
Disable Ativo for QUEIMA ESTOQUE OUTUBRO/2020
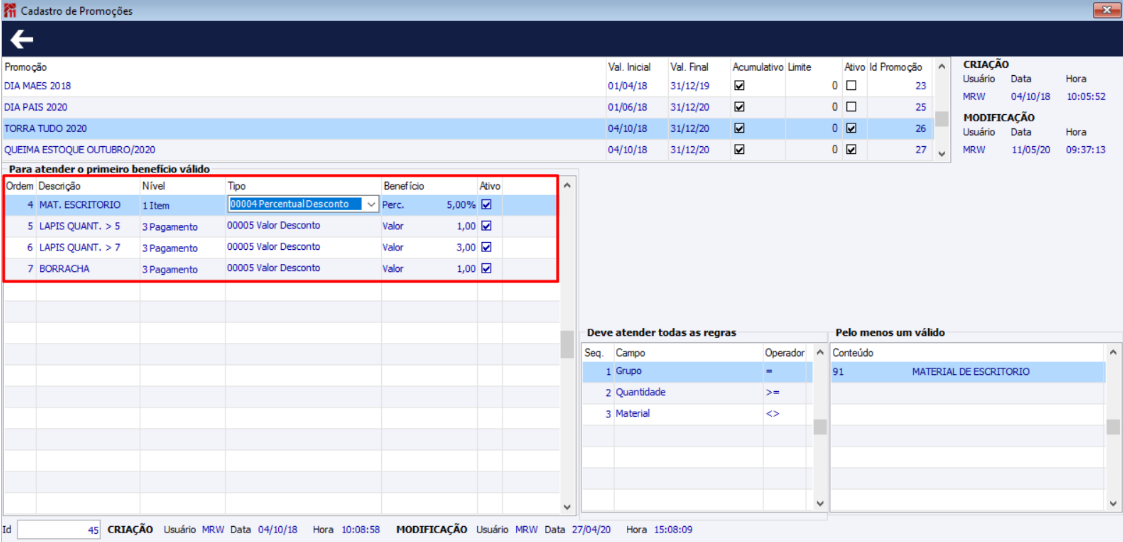(851, 150)
